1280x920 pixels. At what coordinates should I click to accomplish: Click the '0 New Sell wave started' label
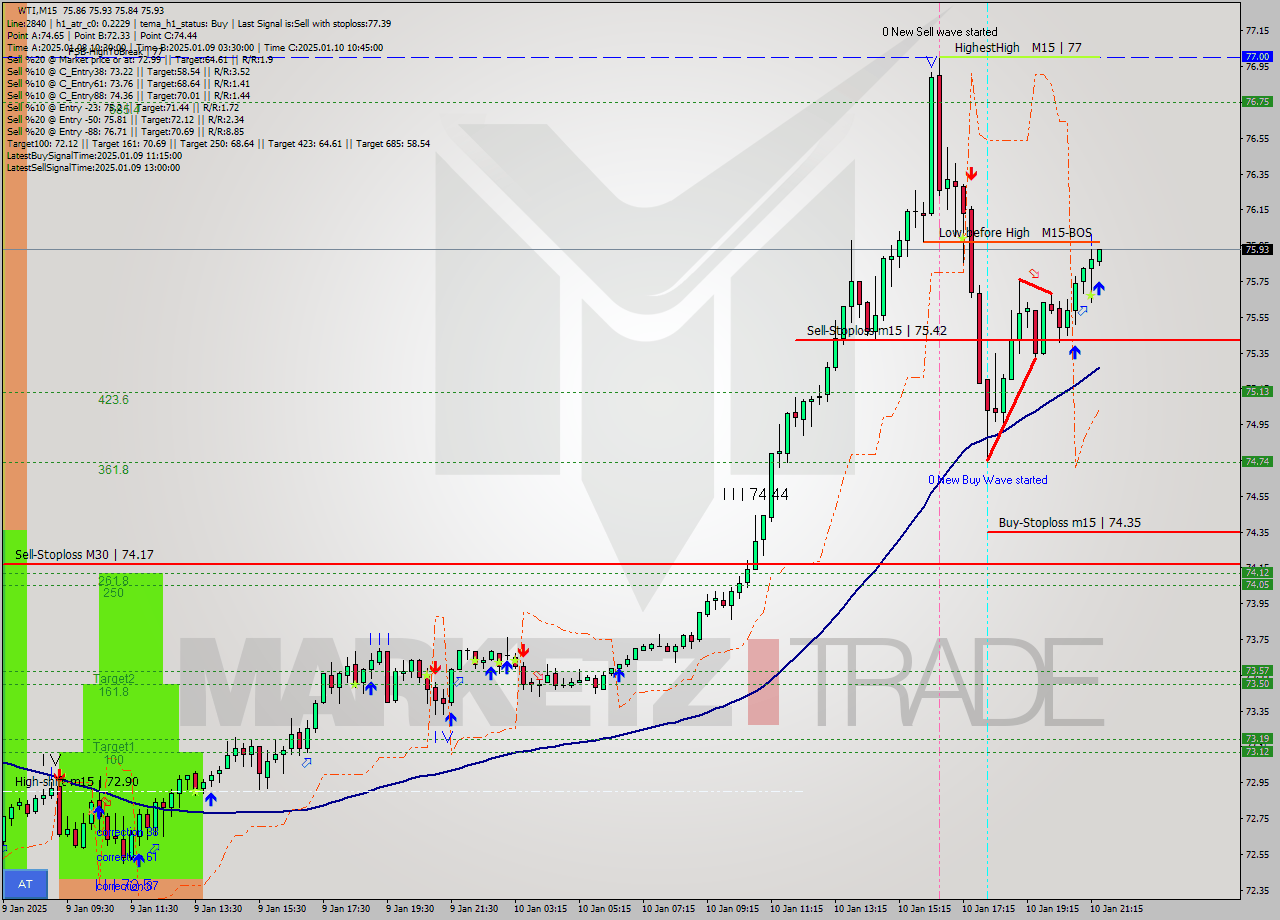939,32
